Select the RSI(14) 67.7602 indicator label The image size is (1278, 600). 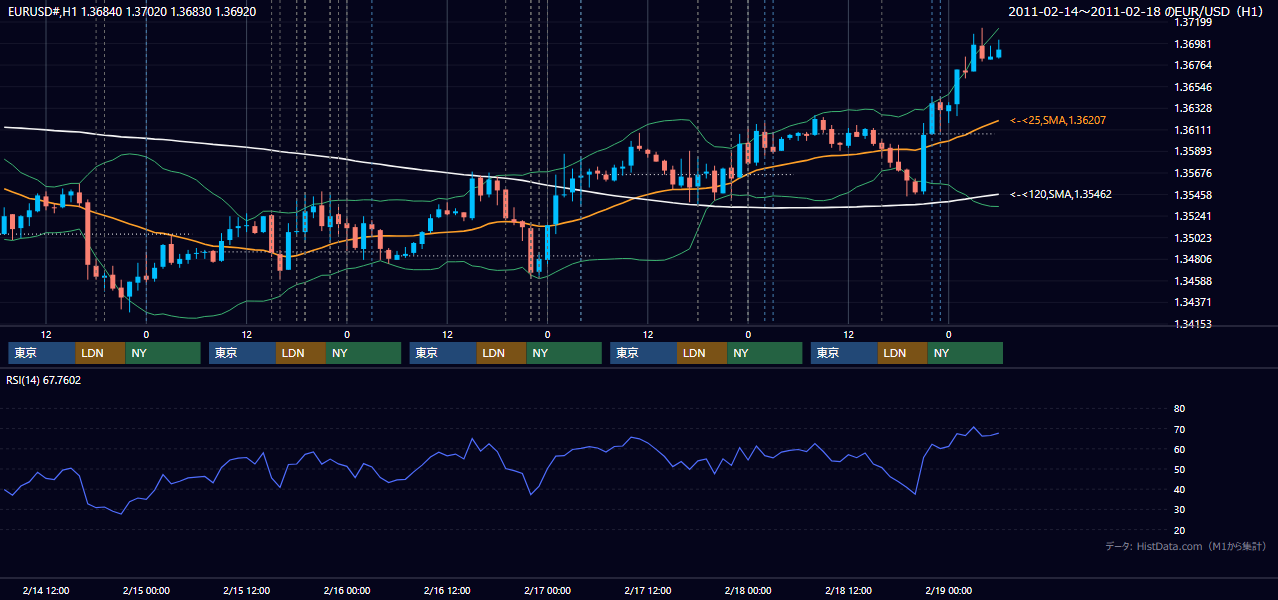[x=44, y=380]
